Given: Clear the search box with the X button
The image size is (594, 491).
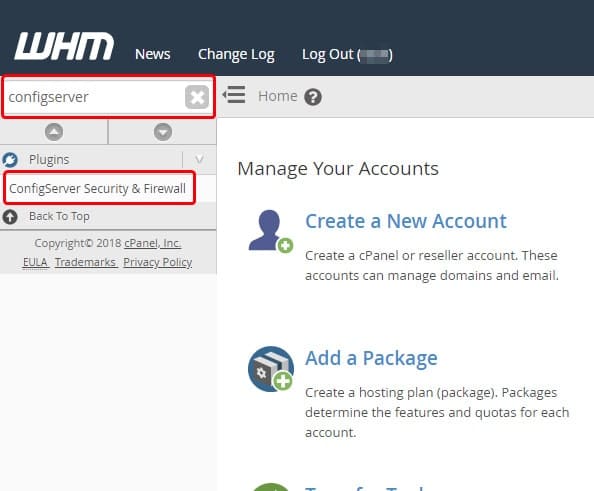Looking at the screenshot, I should pyautogui.click(x=197, y=97).
